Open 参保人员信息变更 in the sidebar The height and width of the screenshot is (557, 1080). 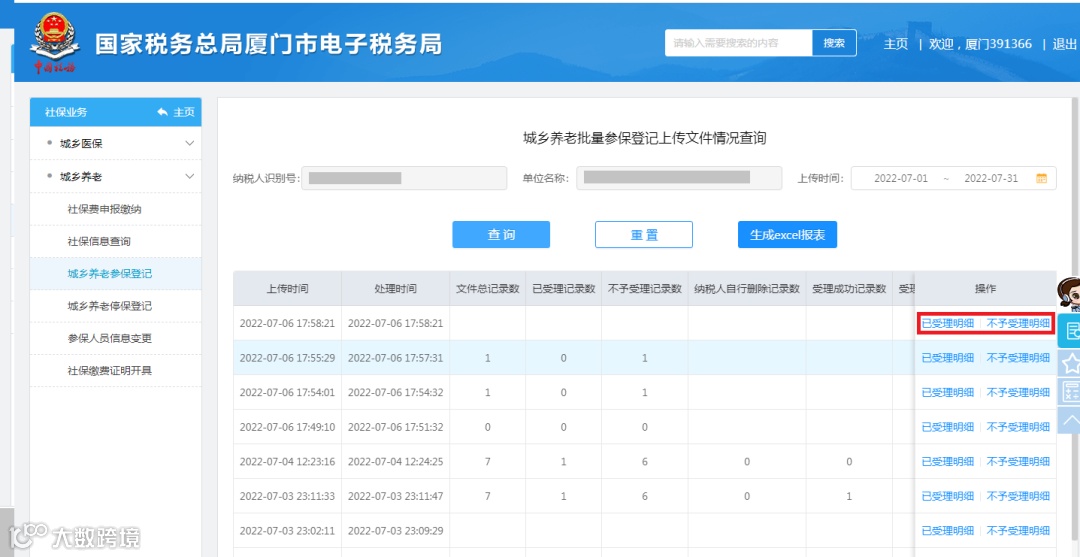tap(110, 338)
